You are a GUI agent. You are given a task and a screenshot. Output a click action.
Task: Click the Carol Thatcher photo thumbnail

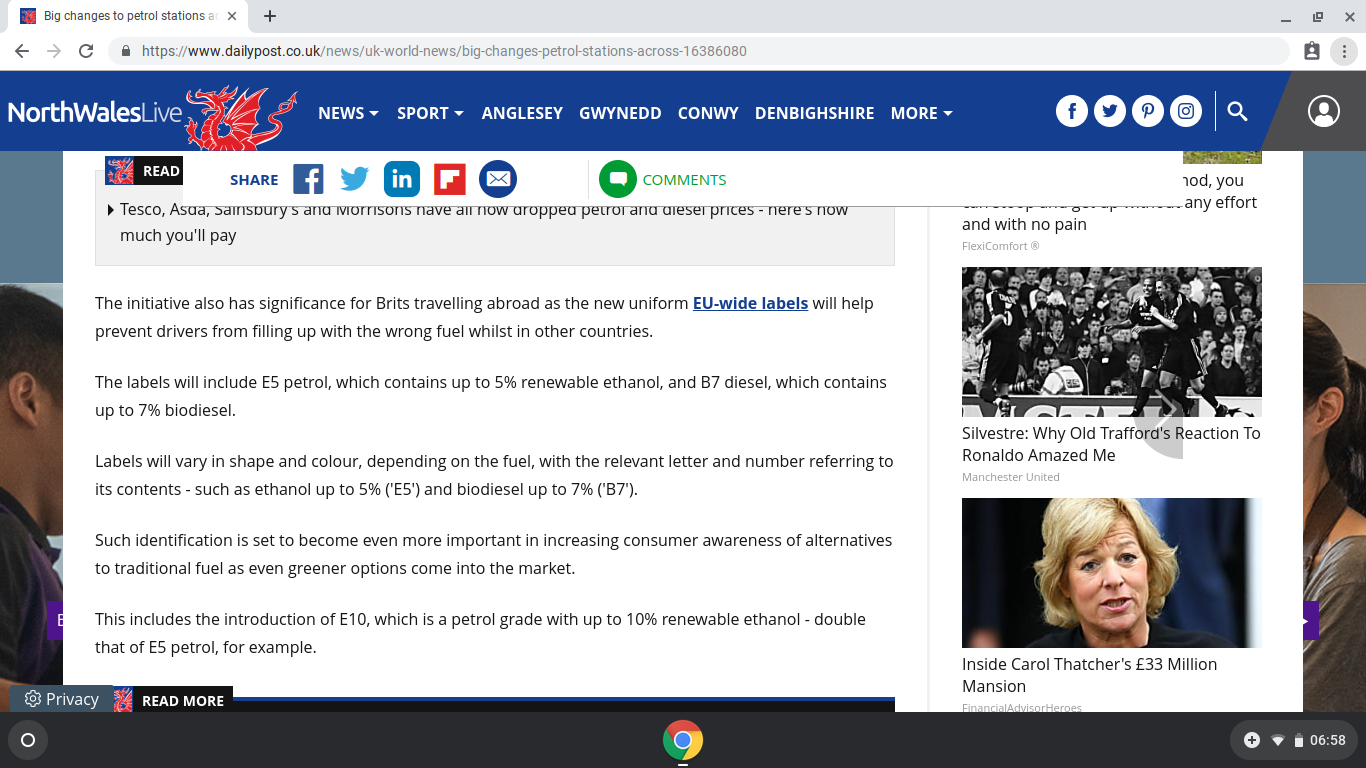[x=1112, y=573]
